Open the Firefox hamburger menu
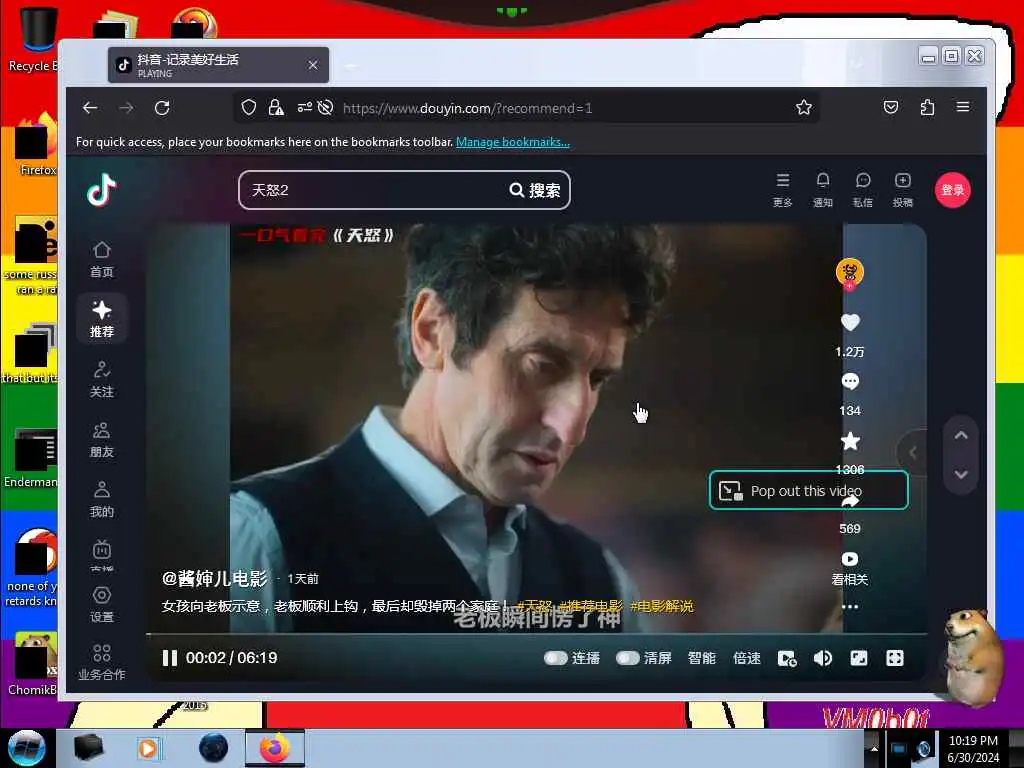Image resolution: width=1024 pixels, height=768 pixels. (963, 107)
